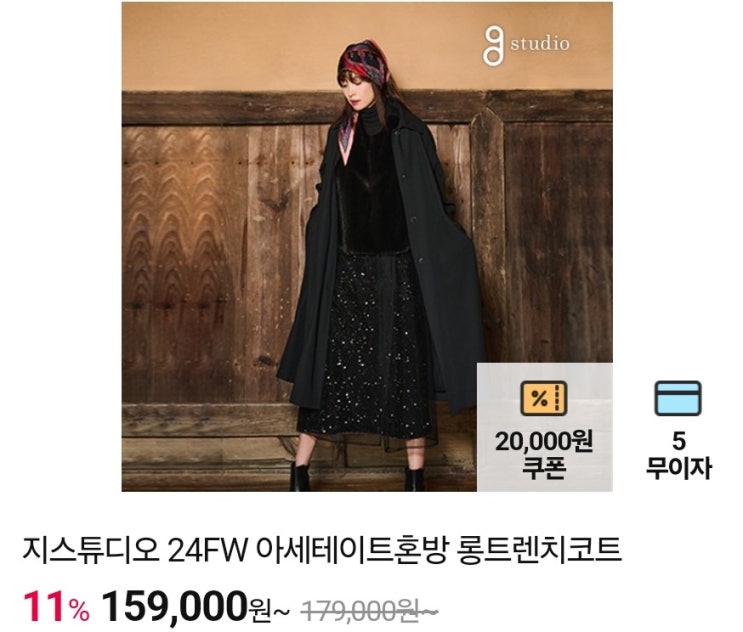Open the 지스튜디오 24FW 롱트렌치코트 product title
The width and height of the screenshot is (743, 632).
[322, 550]
